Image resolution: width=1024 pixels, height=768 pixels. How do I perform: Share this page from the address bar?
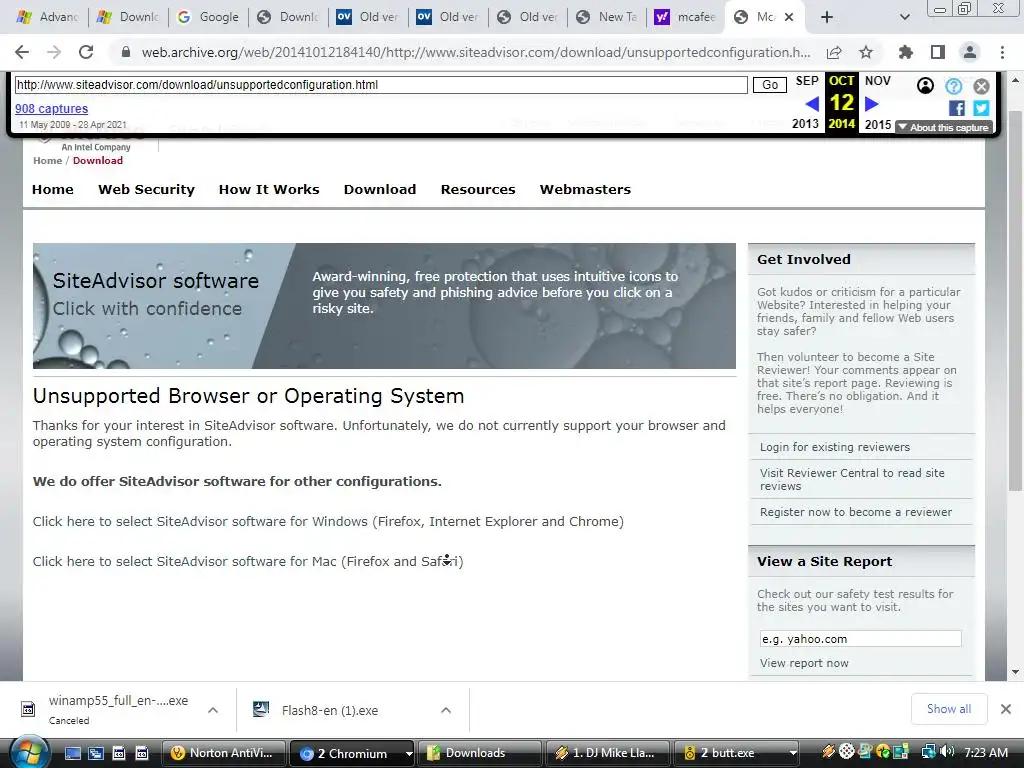coord(833,52)
